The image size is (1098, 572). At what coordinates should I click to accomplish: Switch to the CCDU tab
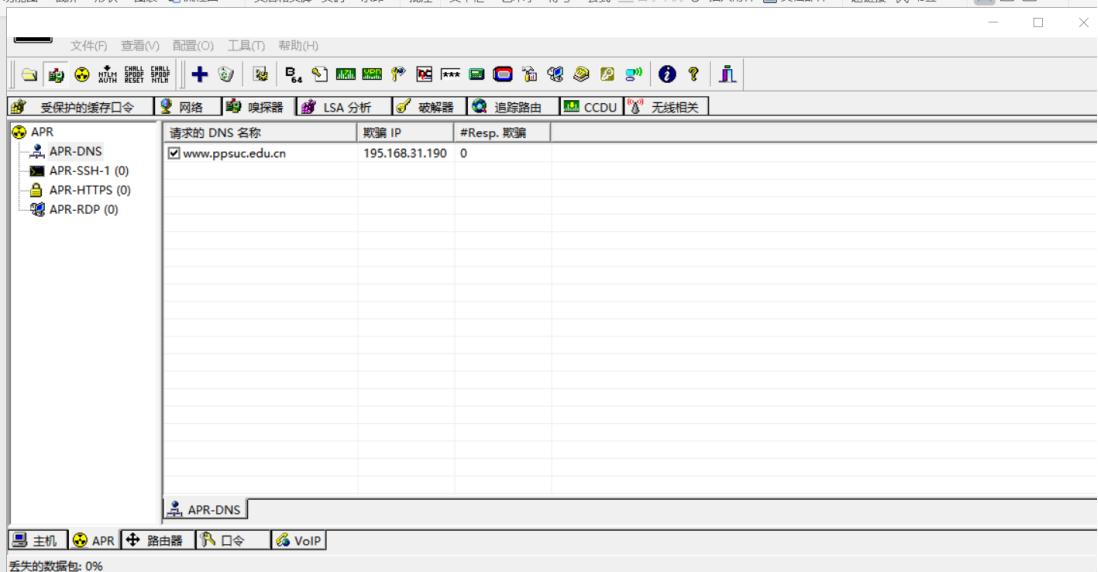[x=592, y=107]
